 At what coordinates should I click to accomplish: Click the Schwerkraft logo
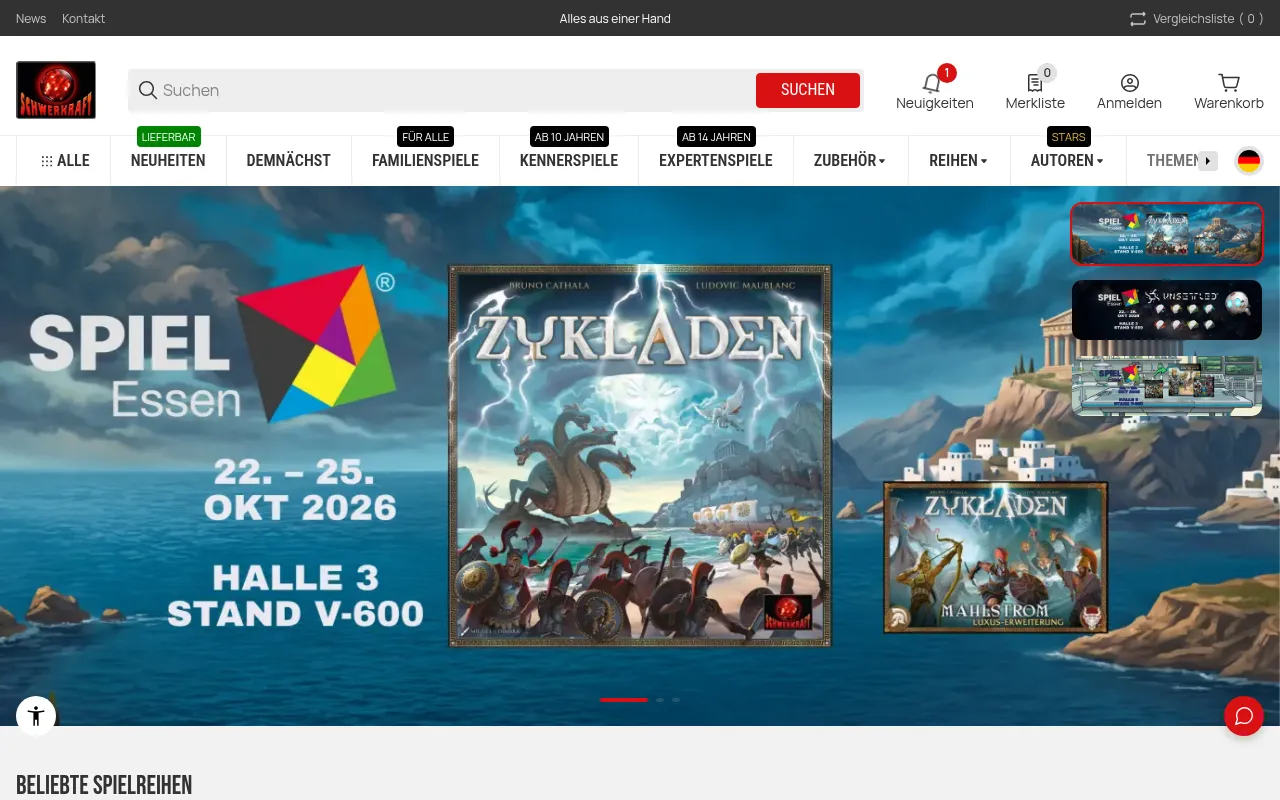[x=56, y=90]
